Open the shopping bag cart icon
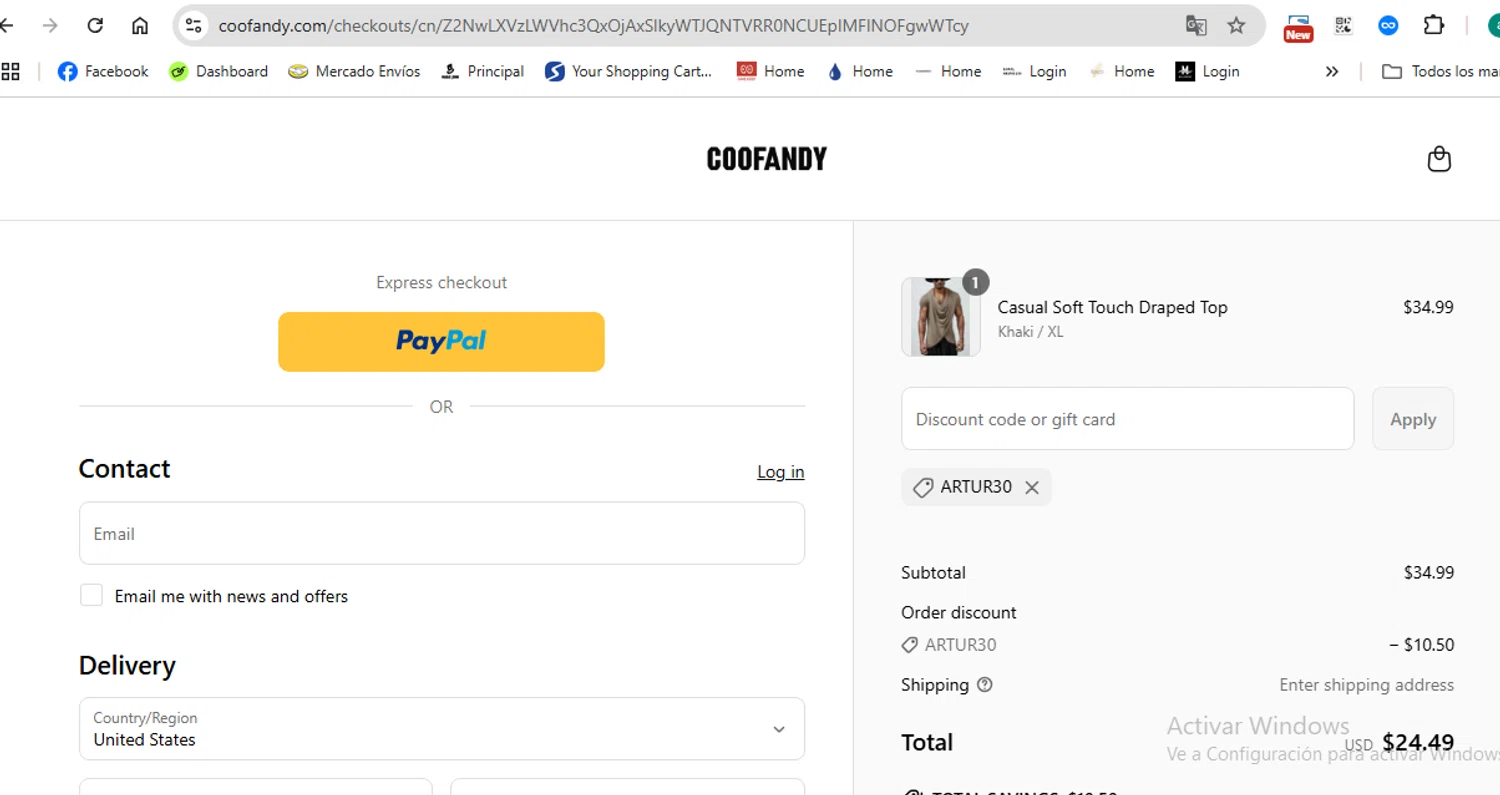The image size is (1500, 795). pyautogui.click(x=1439, y=159)
